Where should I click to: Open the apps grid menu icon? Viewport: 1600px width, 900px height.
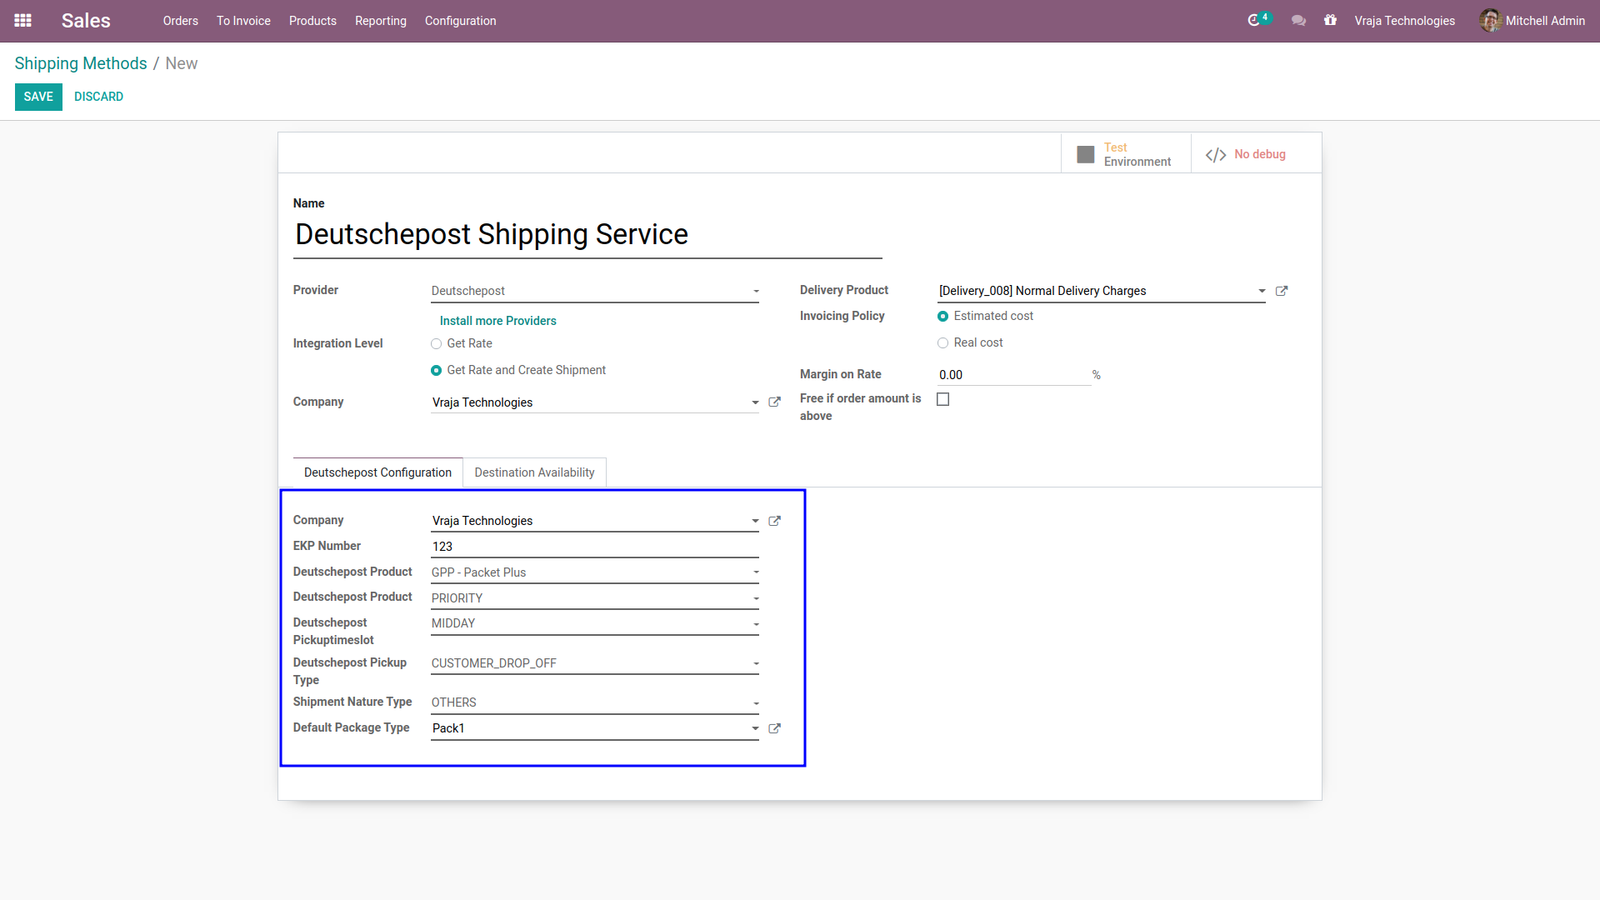click(x=23, y=20)
